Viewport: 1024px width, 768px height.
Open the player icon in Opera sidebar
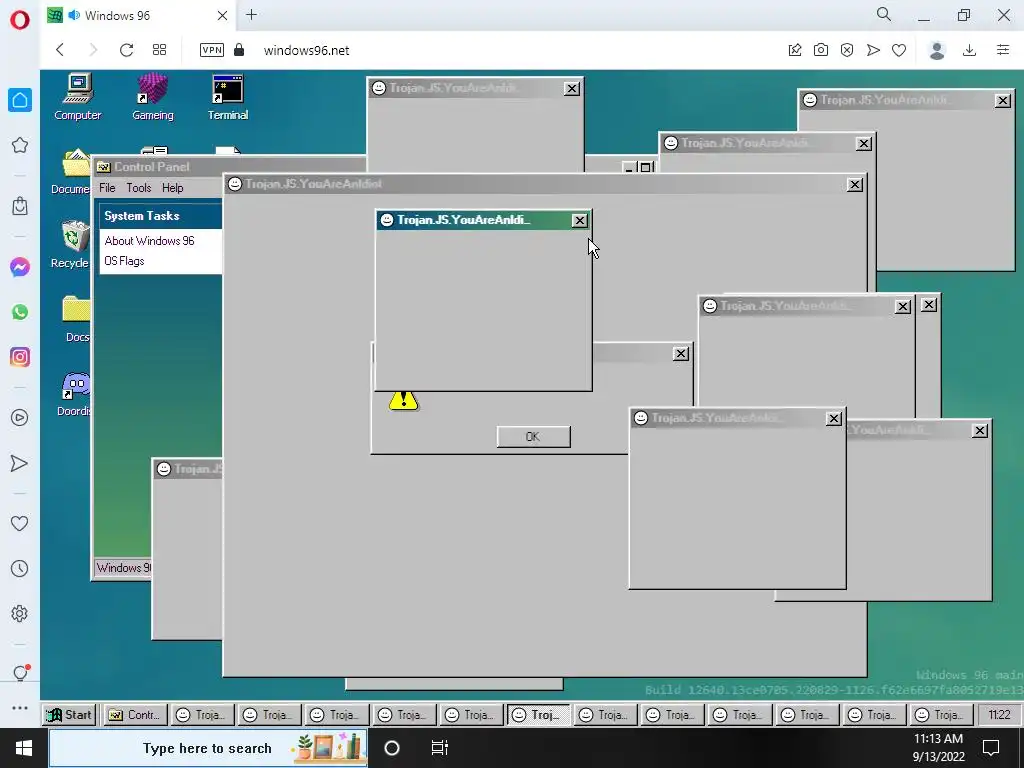point(20,418)
